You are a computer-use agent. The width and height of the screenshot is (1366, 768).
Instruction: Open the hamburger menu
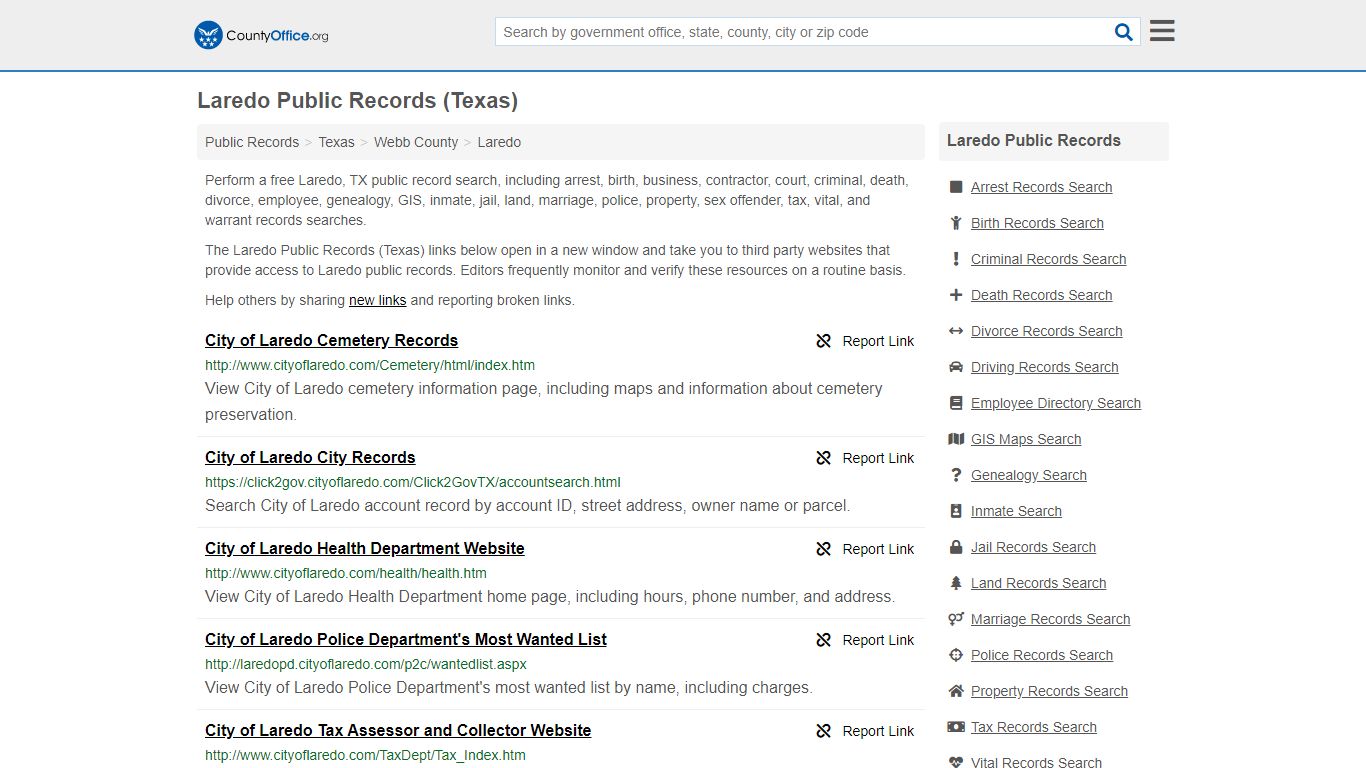(x=1162, y=31)
